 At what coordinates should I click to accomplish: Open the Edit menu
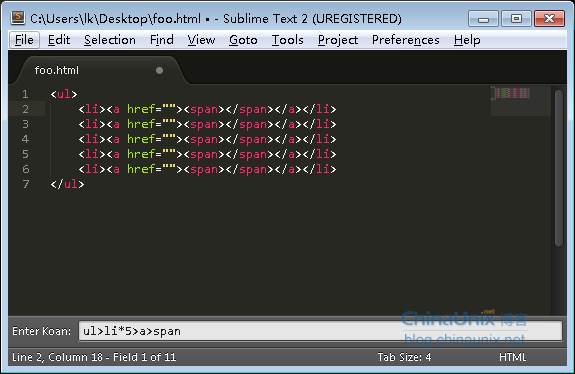[x=59, y=40]
